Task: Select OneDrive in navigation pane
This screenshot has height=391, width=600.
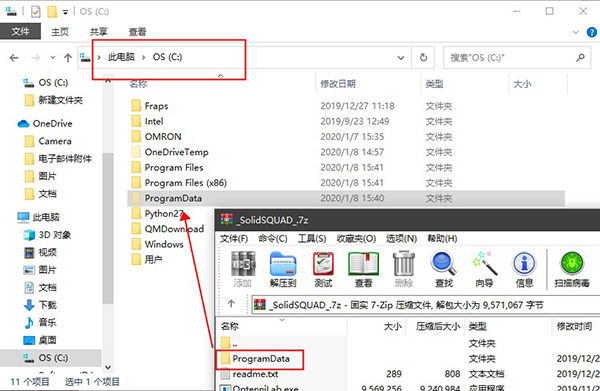Action: pos(45,124)
